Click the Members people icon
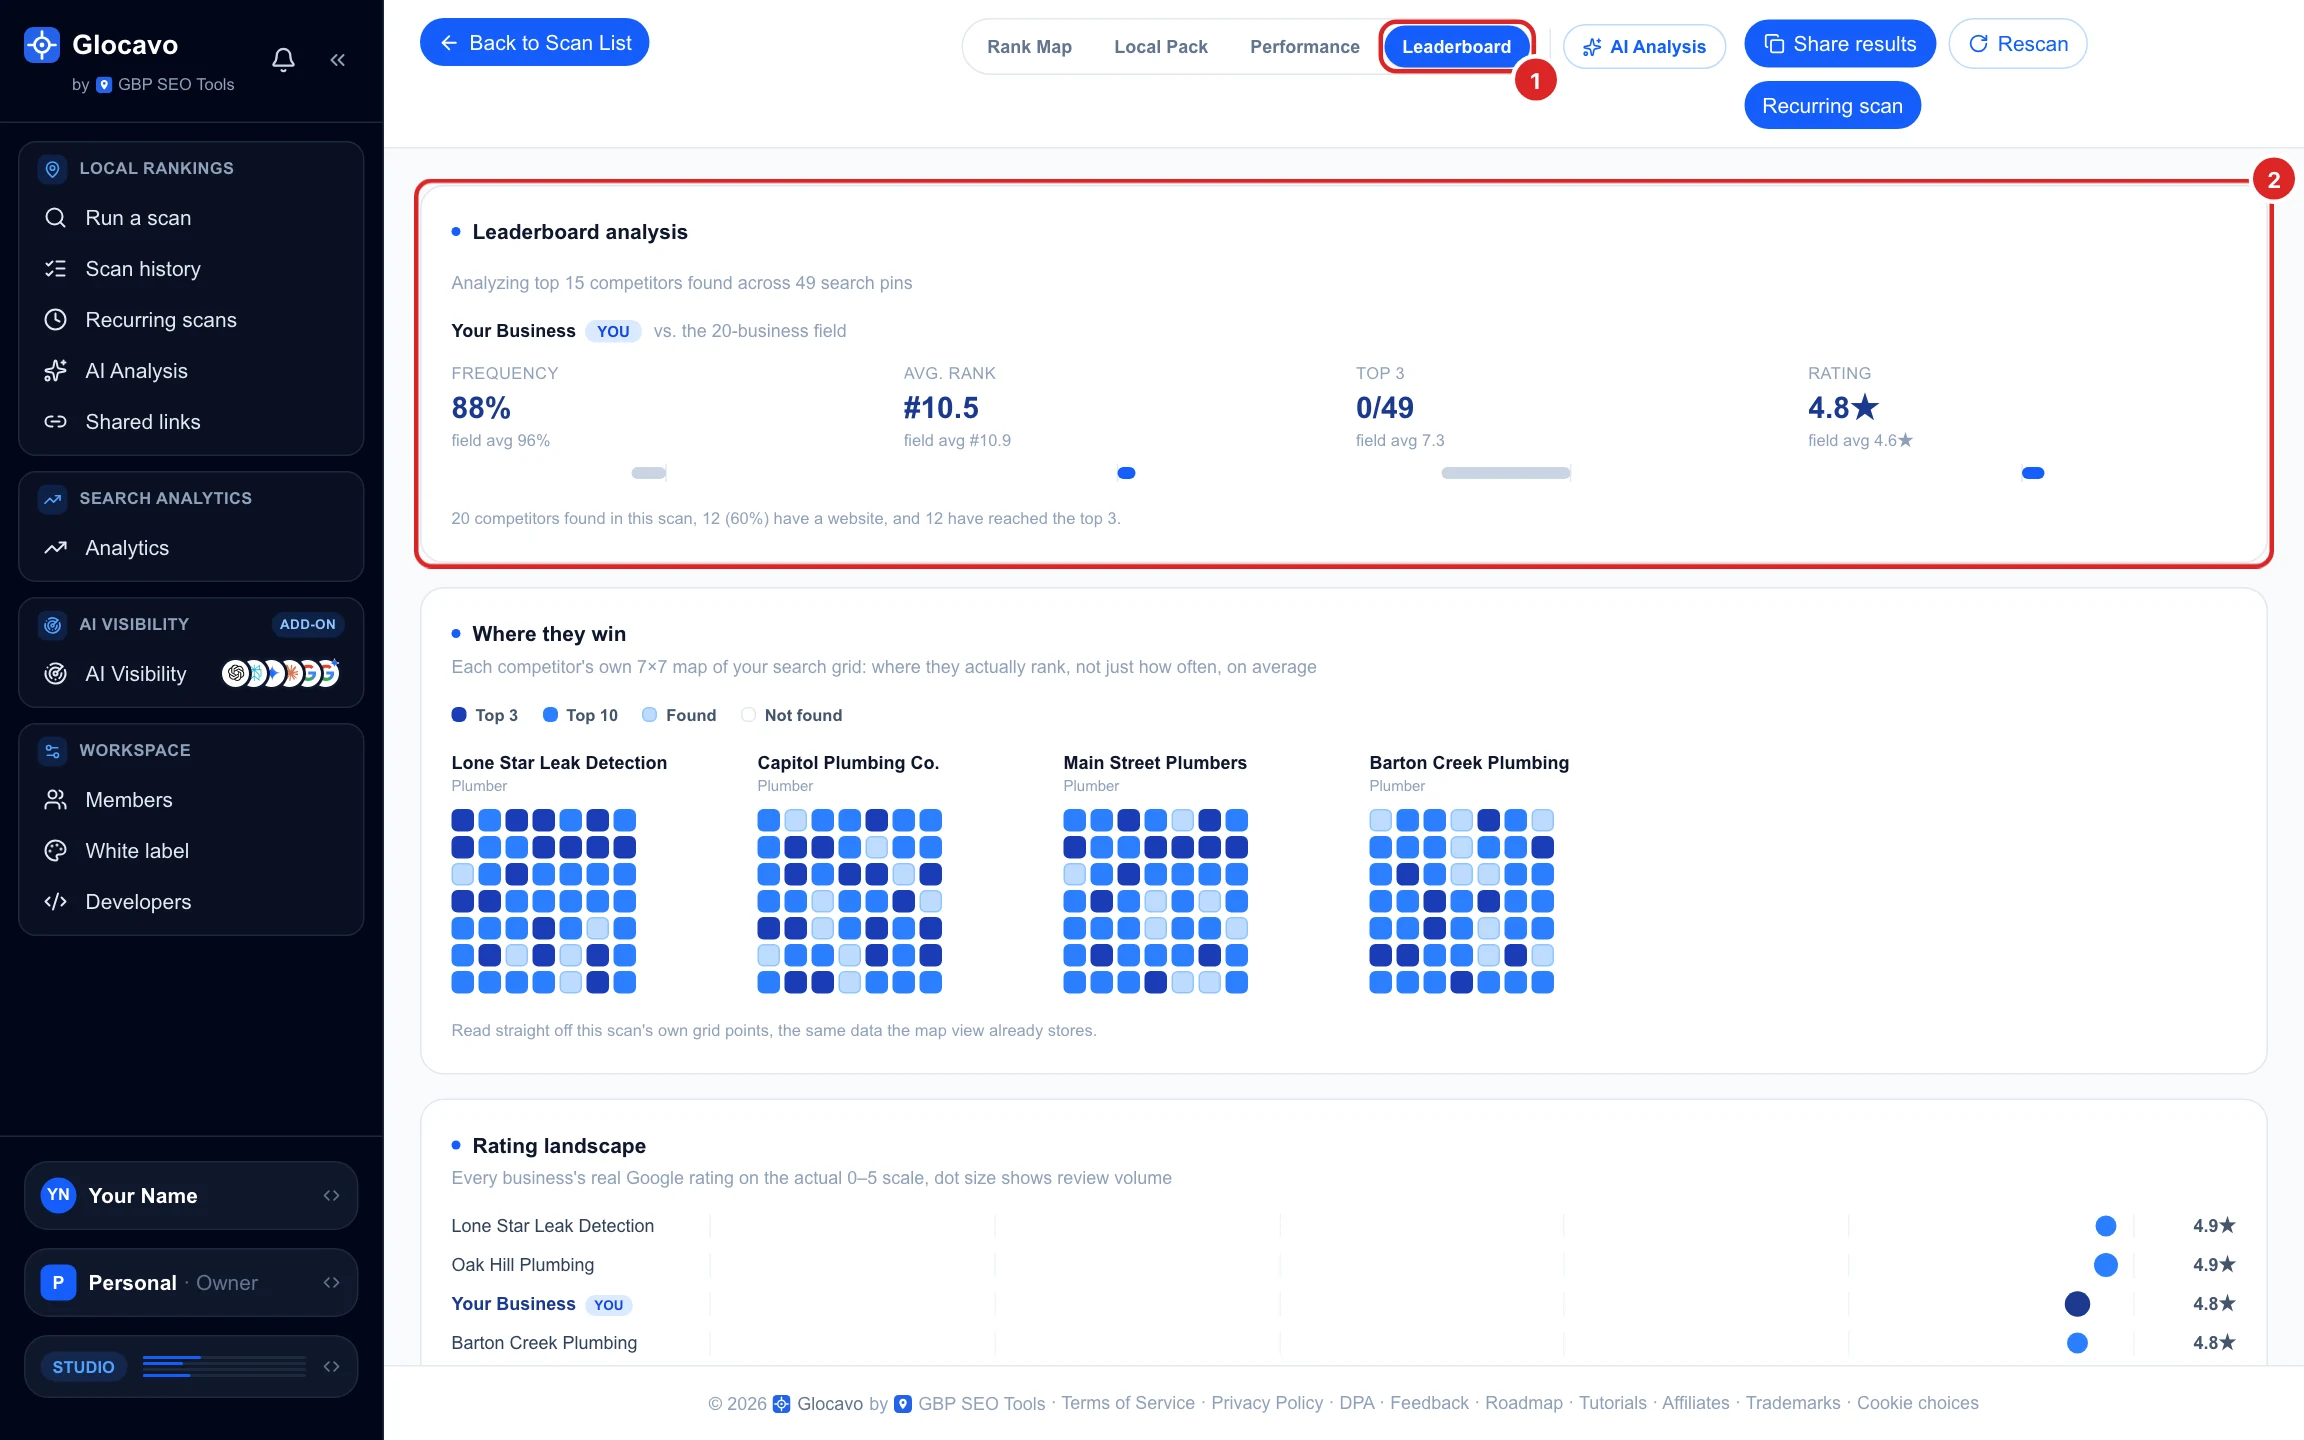This screenshot has height=1440, width=2304. tap(56, 800)
